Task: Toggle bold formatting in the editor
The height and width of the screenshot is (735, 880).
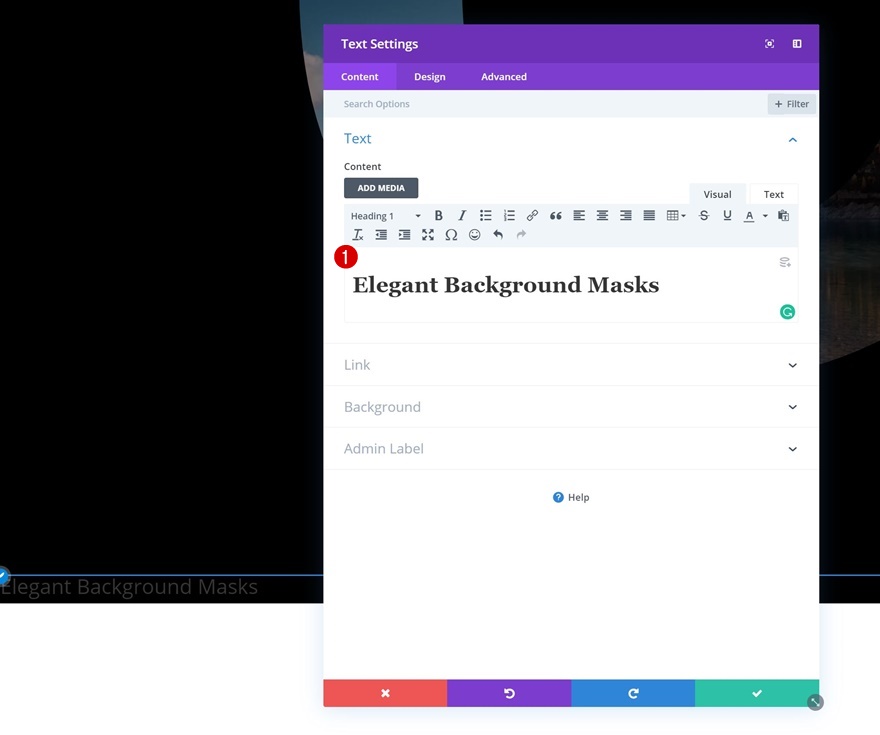Action: click(x=438, y=215)
